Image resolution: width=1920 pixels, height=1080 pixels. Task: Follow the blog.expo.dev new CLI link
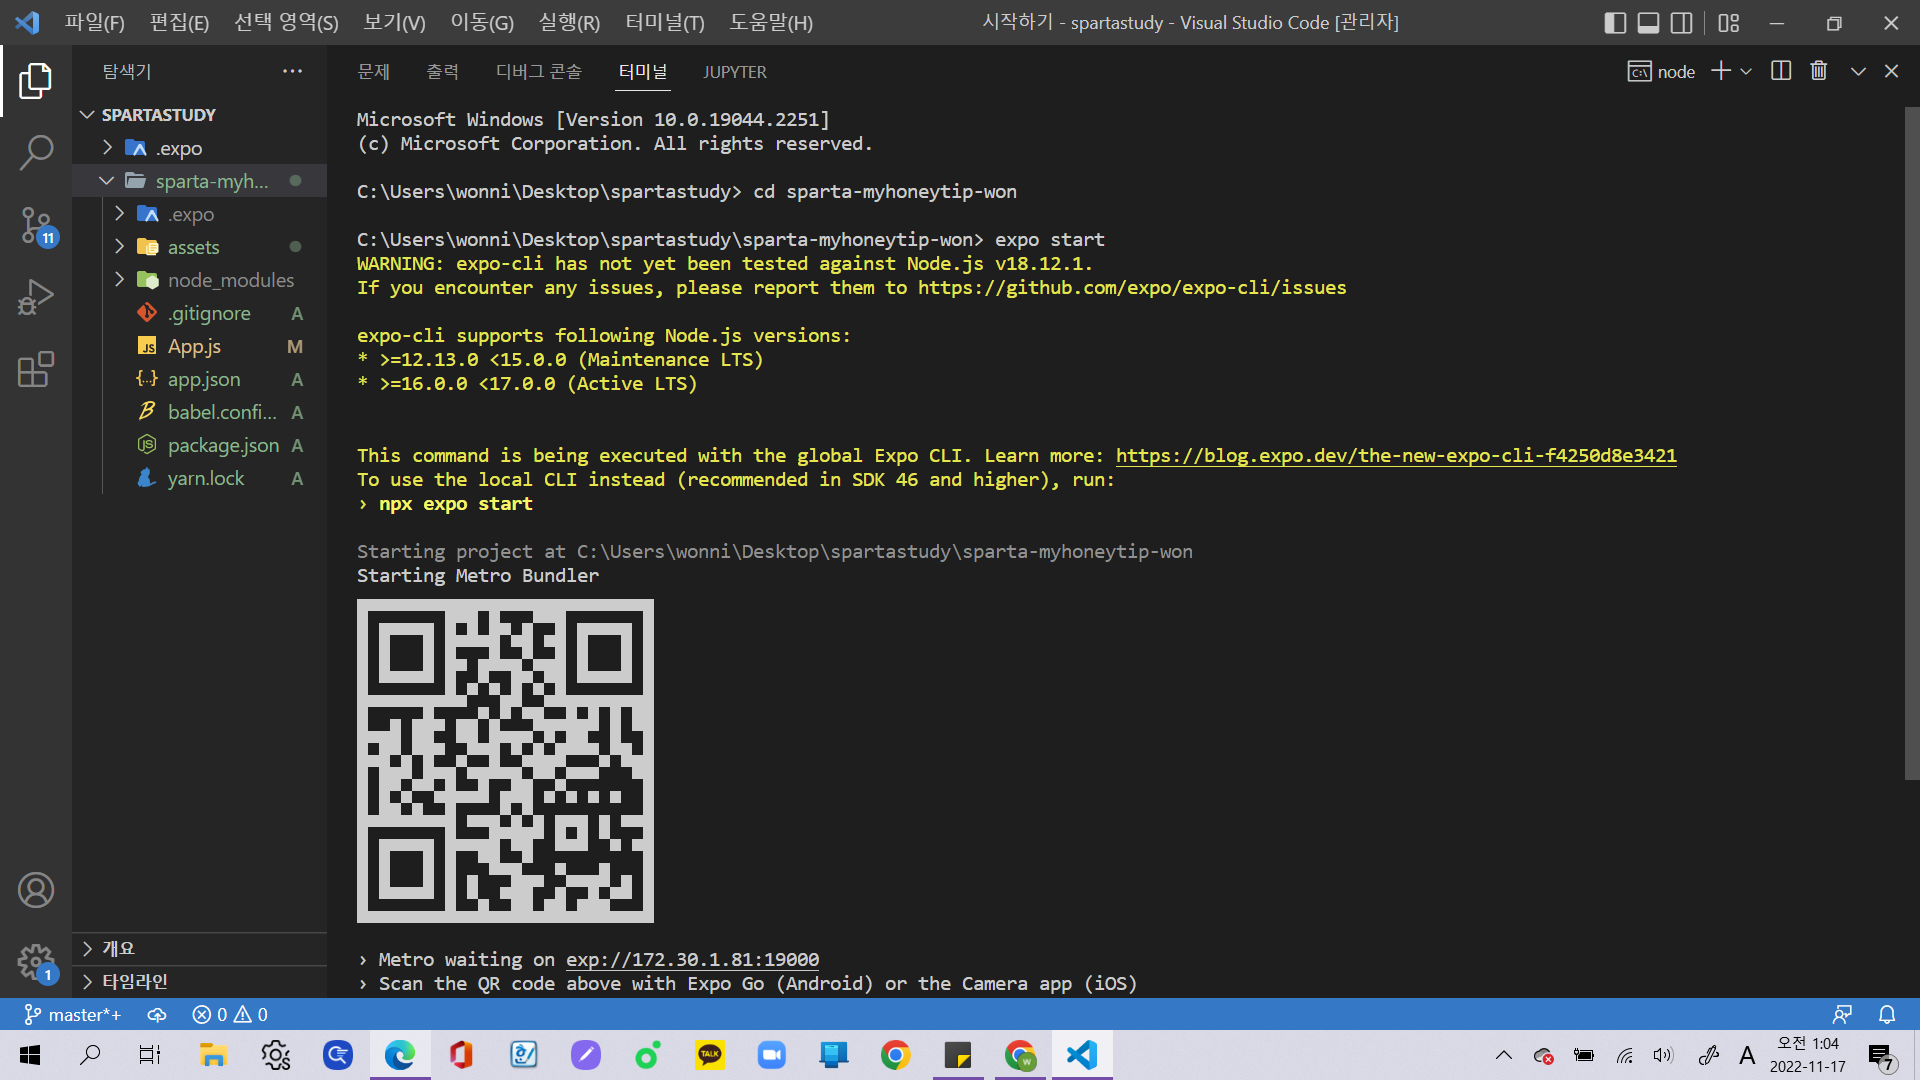pos(1396,456)
